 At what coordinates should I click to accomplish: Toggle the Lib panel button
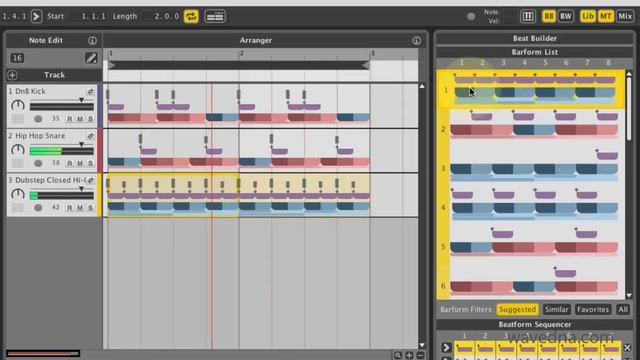[x=588, y=16]
